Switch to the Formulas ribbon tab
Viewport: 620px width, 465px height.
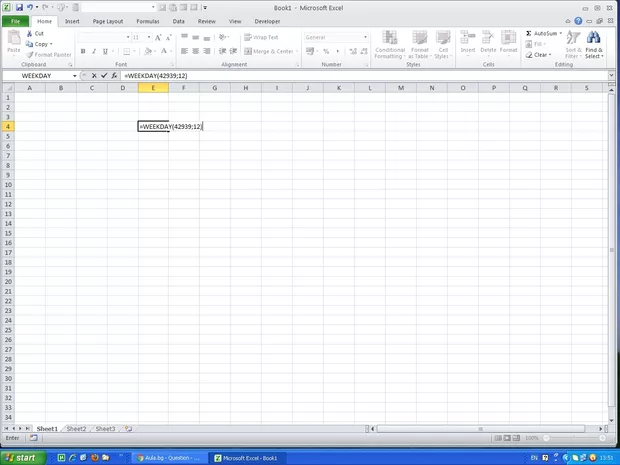(x=148, y=20)
